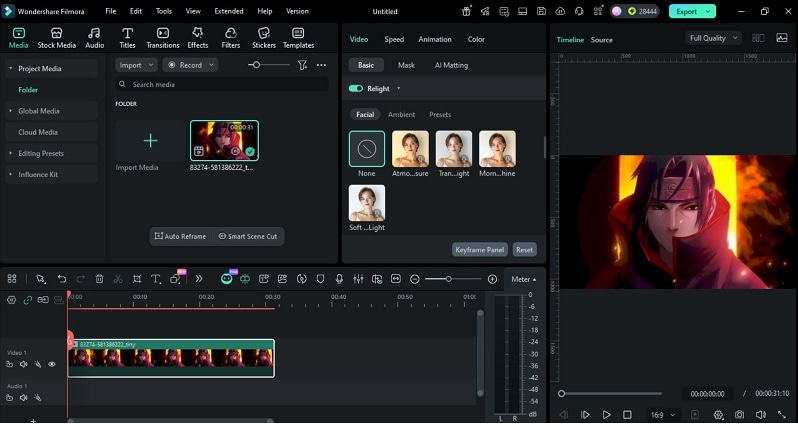Open the Import dropdown
This screenshot has width=798, height=424.
pyautogui.click(x=136, y=65)
